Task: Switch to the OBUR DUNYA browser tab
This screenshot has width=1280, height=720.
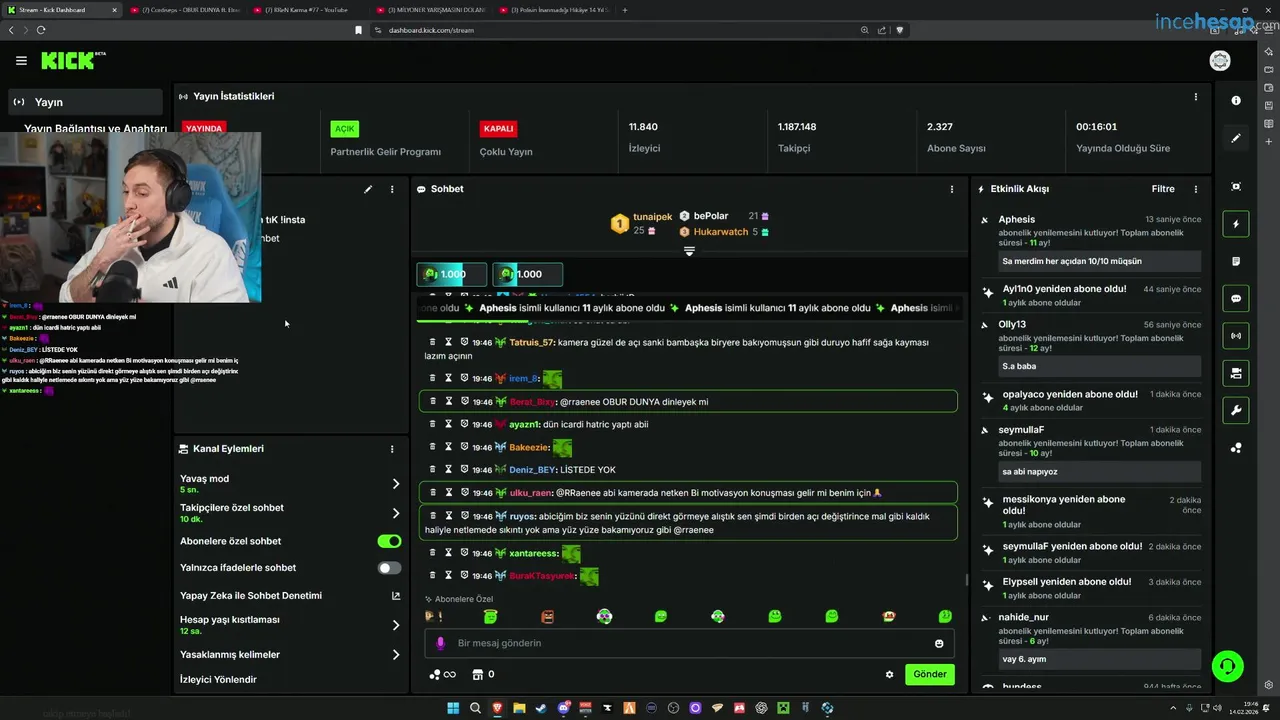Action: click(x=186, y=10)
